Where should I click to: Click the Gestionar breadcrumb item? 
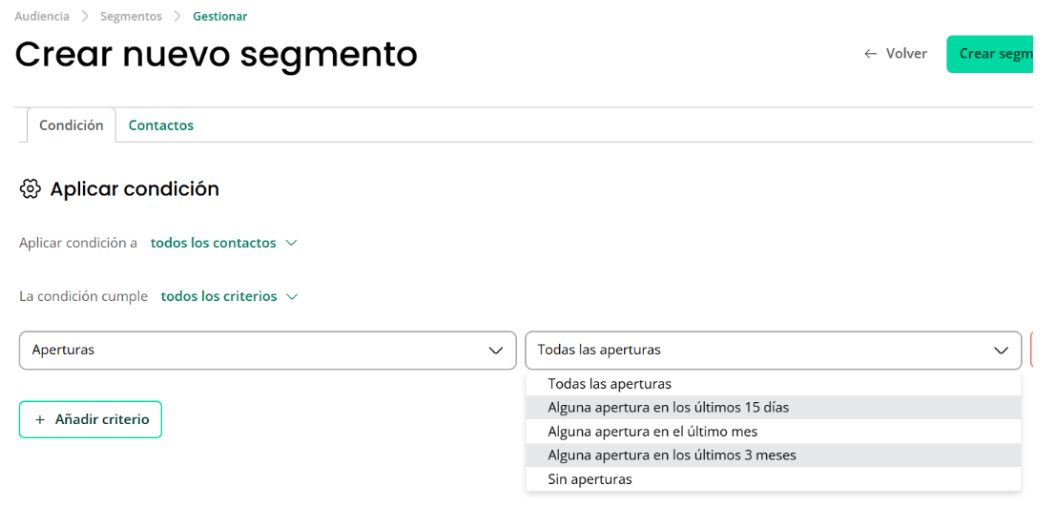220,16
